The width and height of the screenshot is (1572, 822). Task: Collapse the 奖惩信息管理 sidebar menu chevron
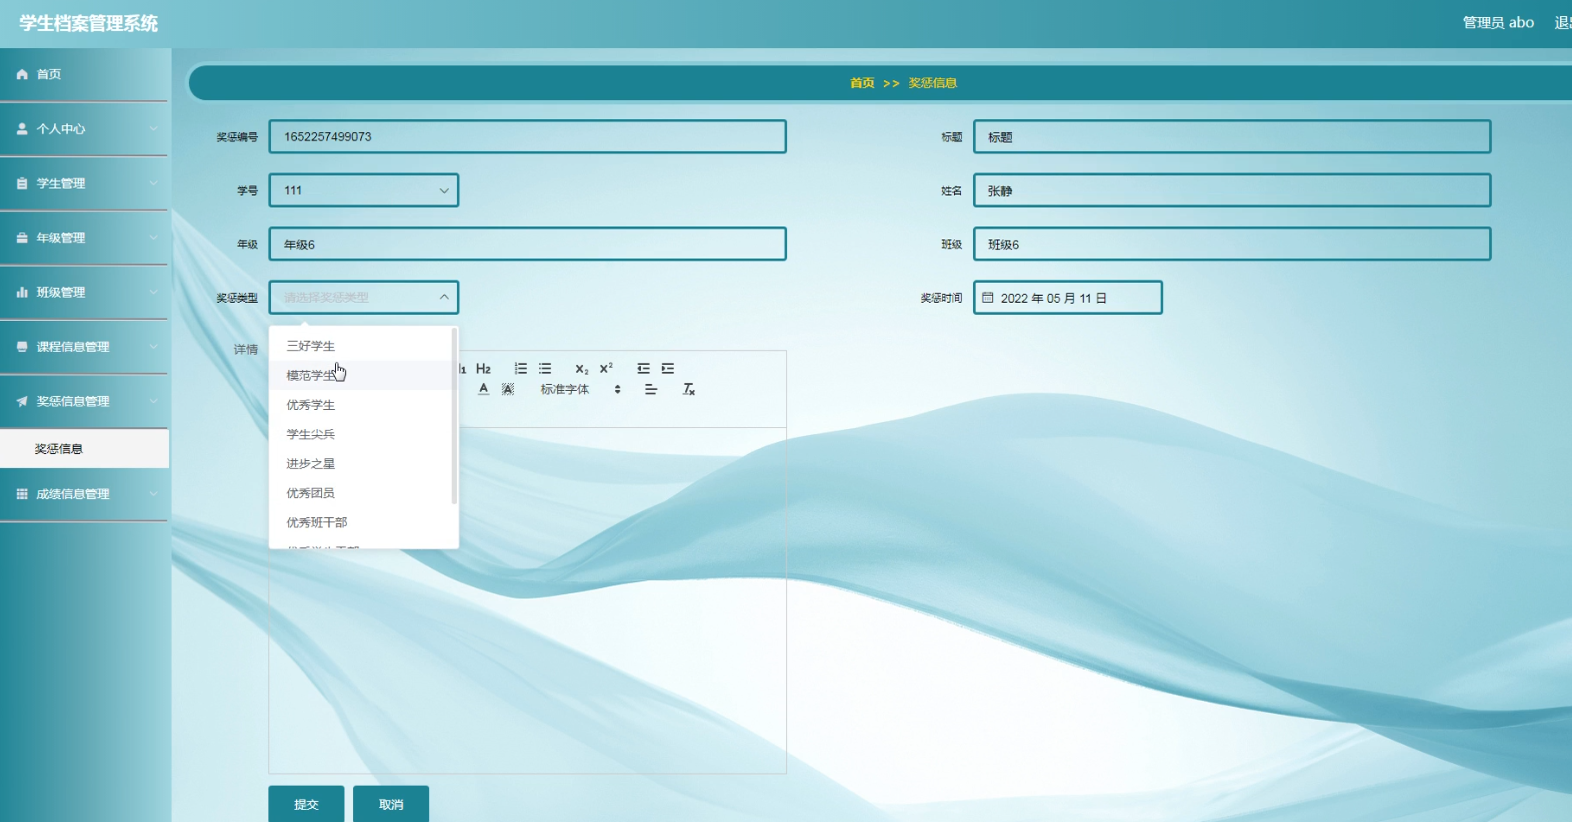153,401
